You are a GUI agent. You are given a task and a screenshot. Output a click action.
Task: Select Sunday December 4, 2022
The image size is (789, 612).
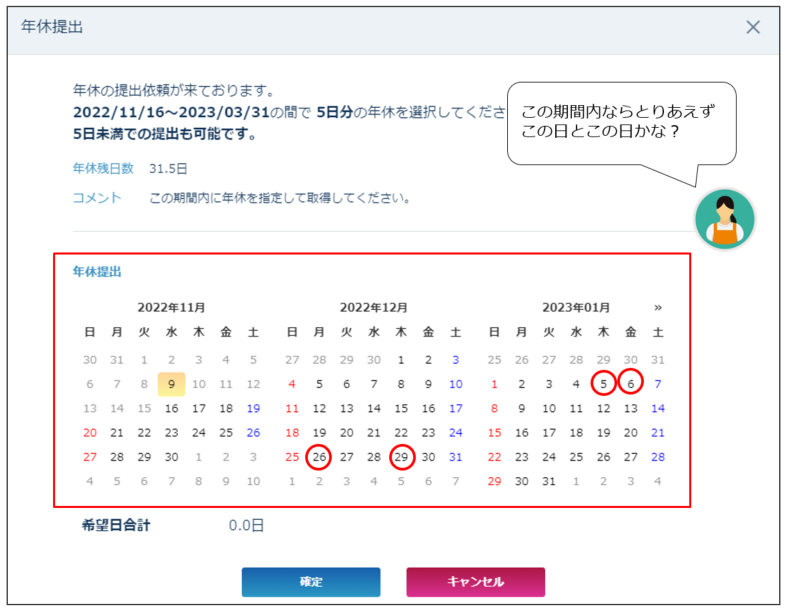coord(292,385)
